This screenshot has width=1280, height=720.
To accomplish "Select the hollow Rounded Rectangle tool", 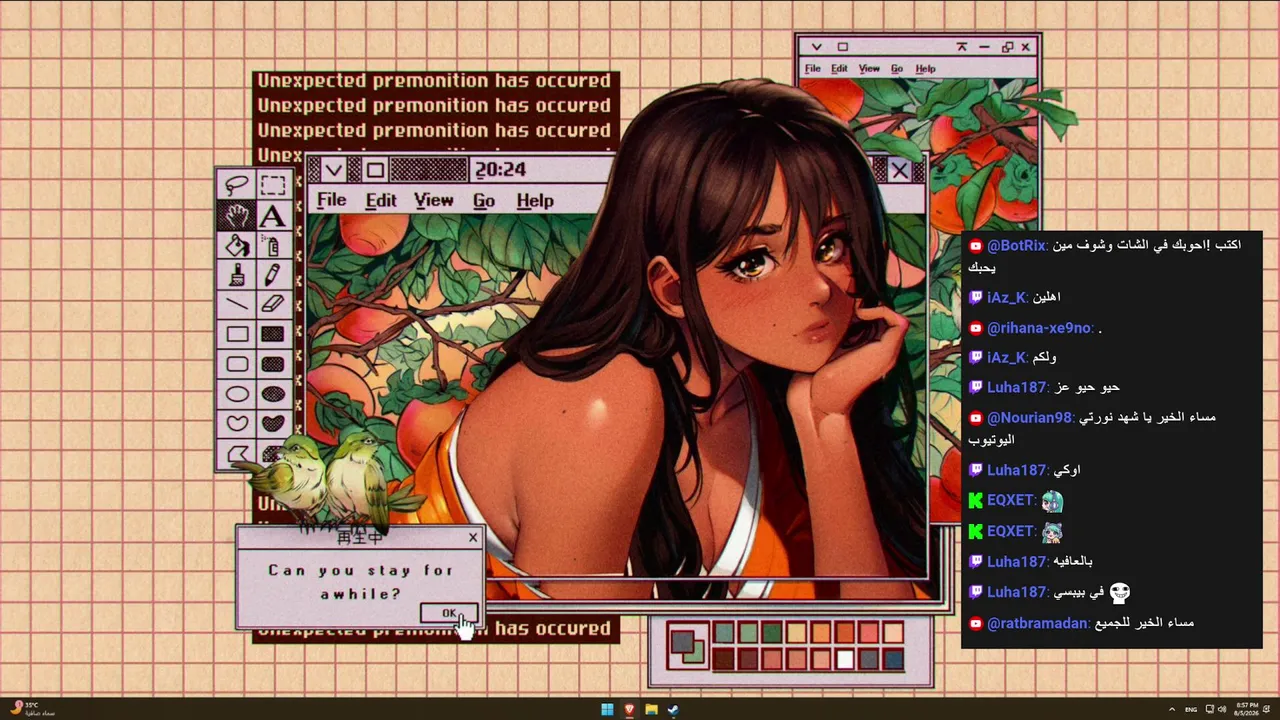I will click(237, 364).
